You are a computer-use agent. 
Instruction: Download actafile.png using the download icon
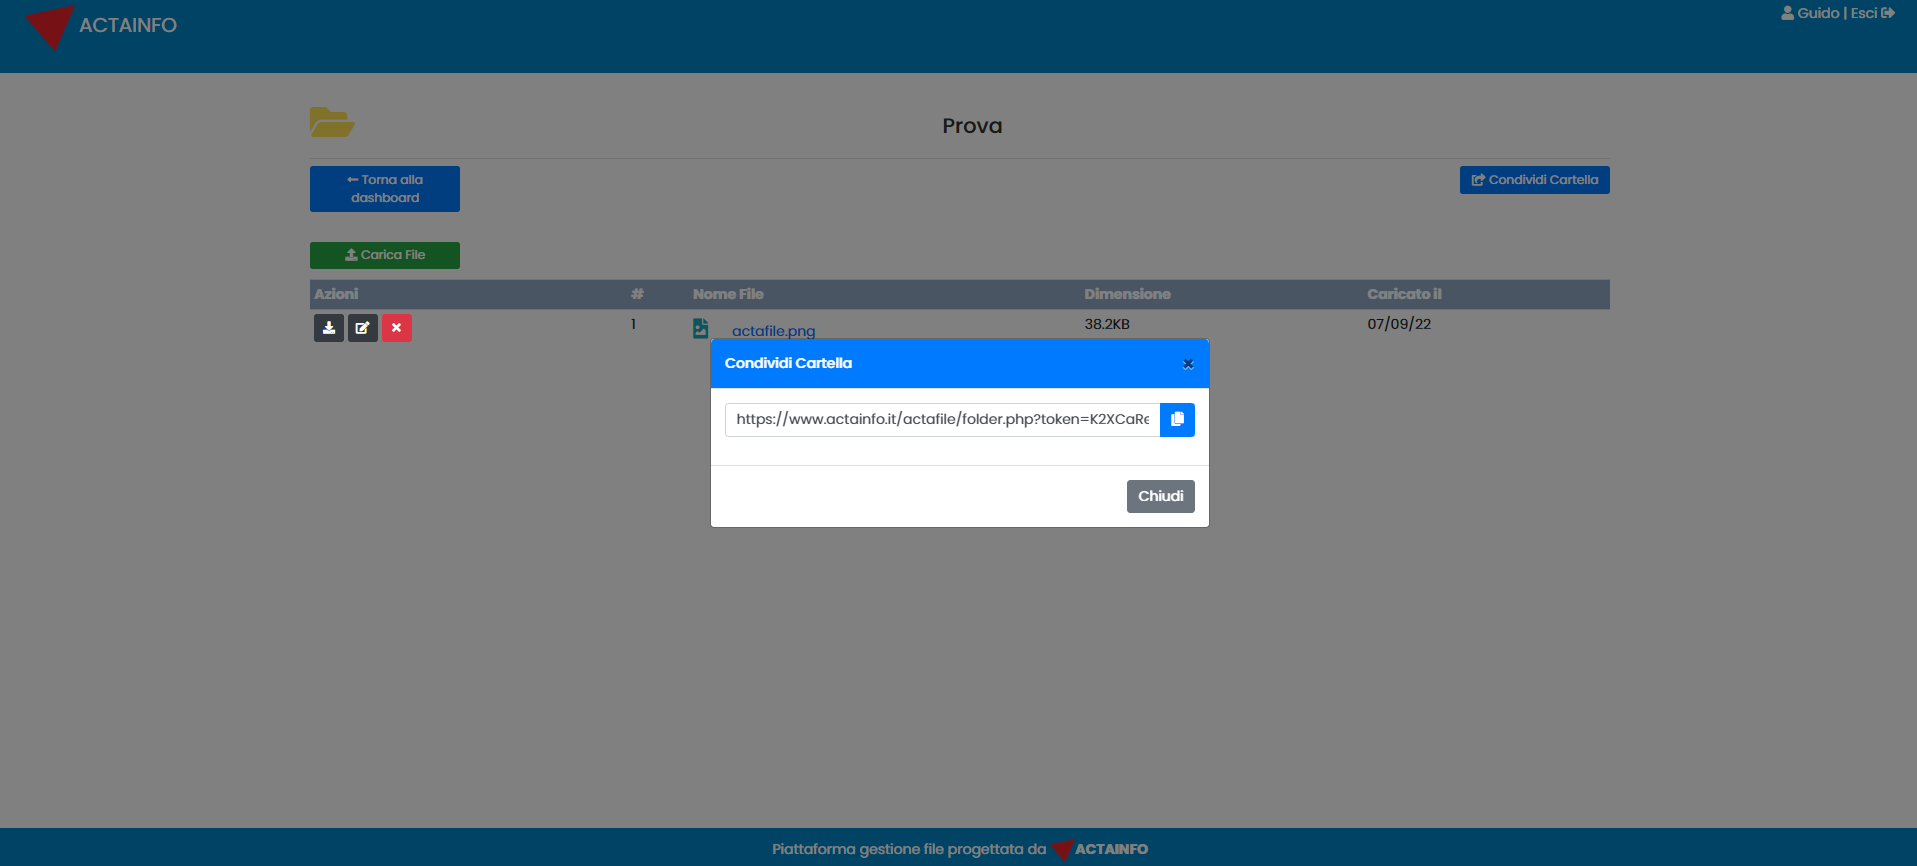(328, 328)
